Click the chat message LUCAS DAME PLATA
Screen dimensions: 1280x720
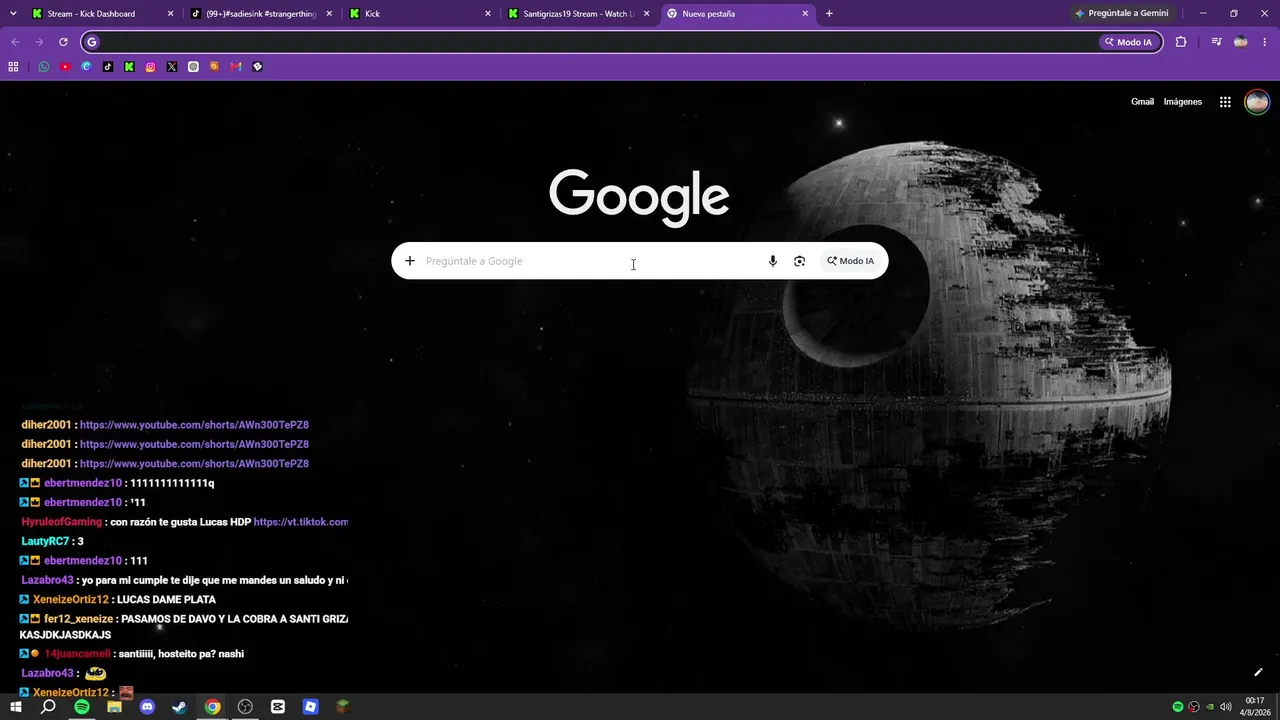click(166, 600)
